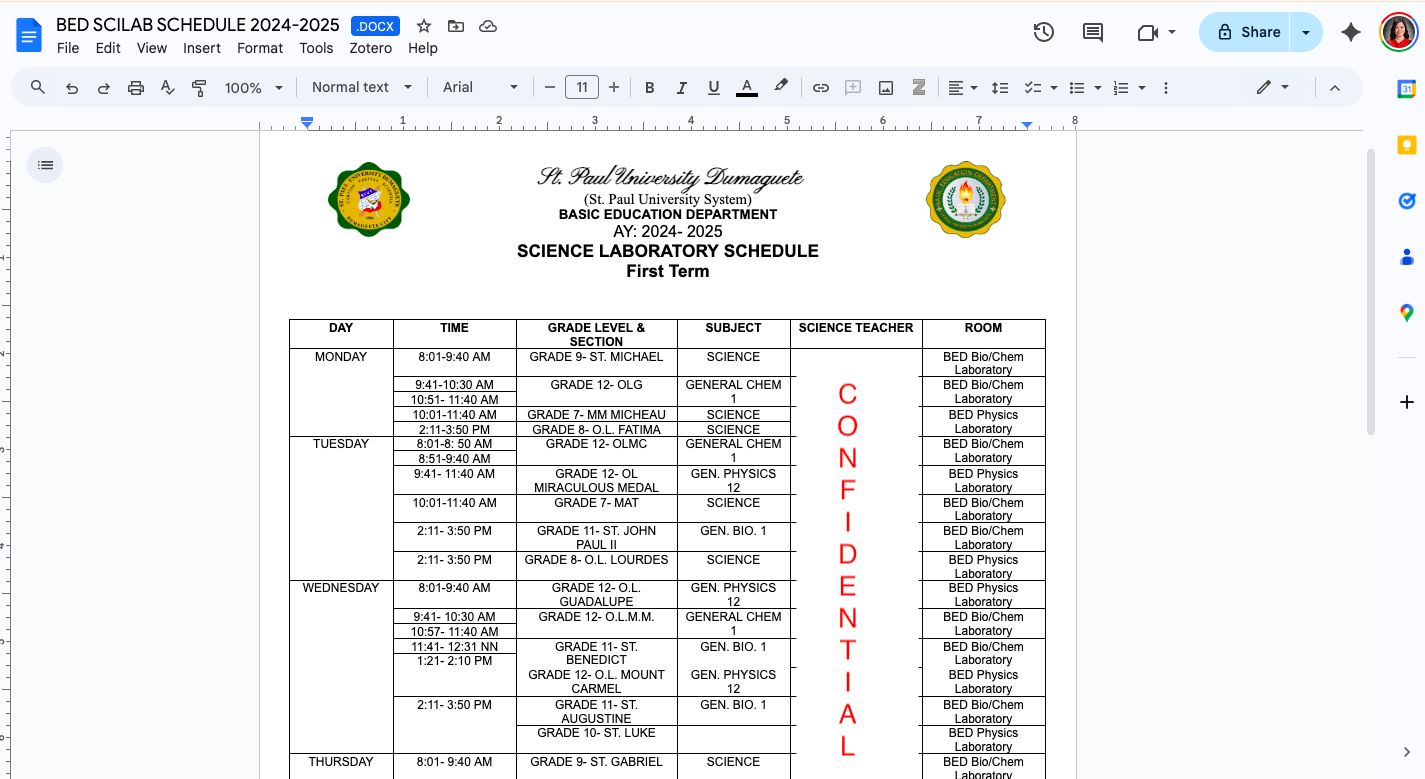This screenshot has height=779, width=1425.
Task: Show the side panel with the arrow at bottom right
Action: (1406, 752)
